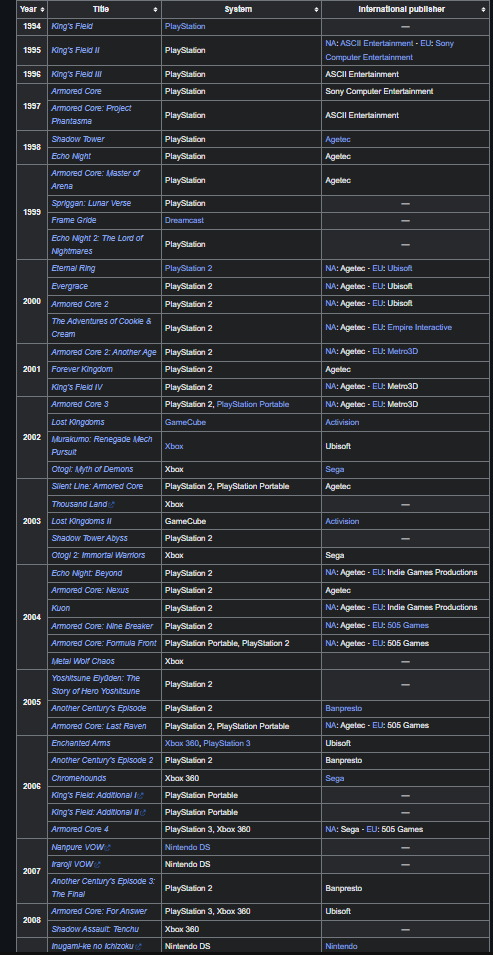Open The Adventures of Cookie & Cream

point(101,327)
